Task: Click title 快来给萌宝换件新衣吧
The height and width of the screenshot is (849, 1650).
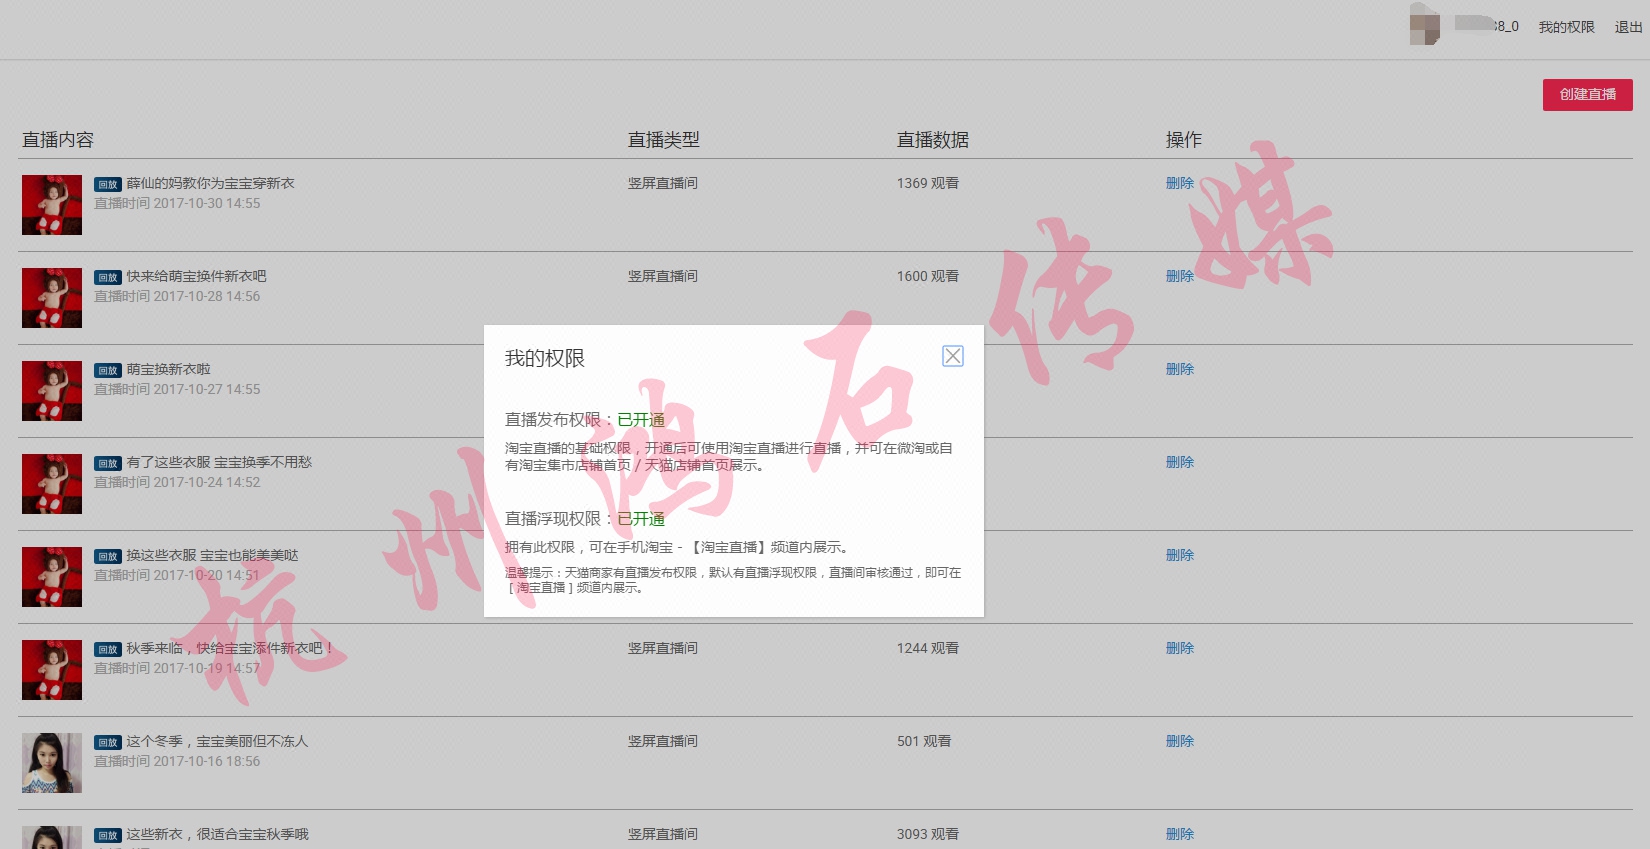Action: tap(196, 276)
